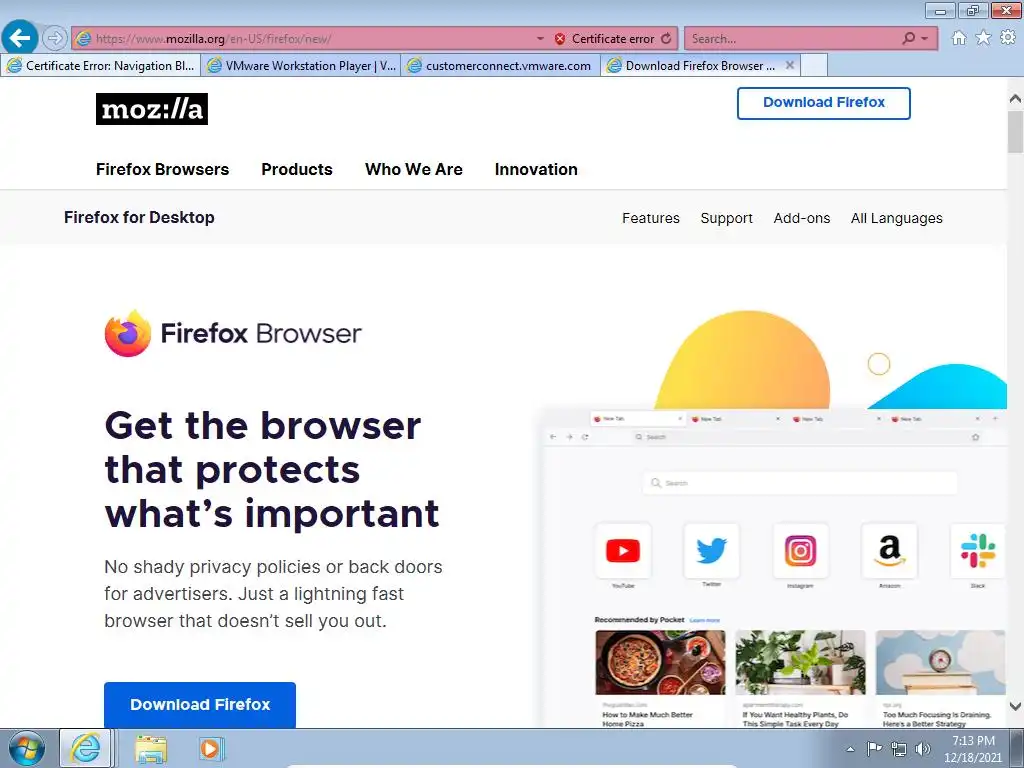Click the search magnifier icon
This screenshot has width=1024, height=768.
pyautogui.click(x=908, y=39)
